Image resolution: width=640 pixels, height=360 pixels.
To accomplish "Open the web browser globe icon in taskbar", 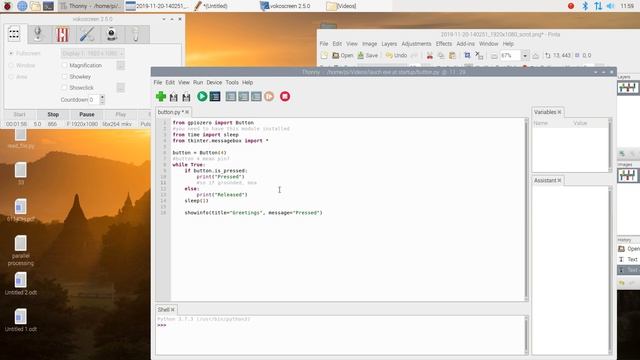I will tap(22, 6).
